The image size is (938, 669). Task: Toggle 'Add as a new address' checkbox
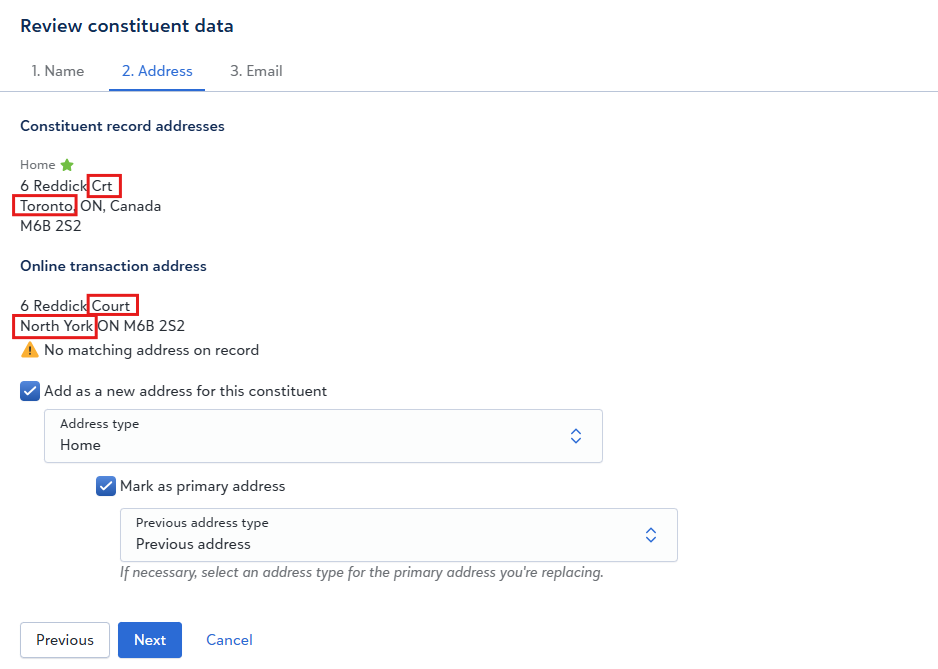[30, 391]
